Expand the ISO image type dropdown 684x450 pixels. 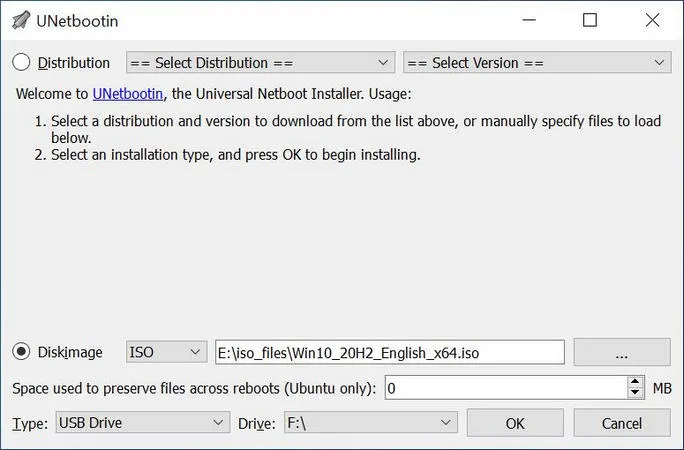click(166, 352)
